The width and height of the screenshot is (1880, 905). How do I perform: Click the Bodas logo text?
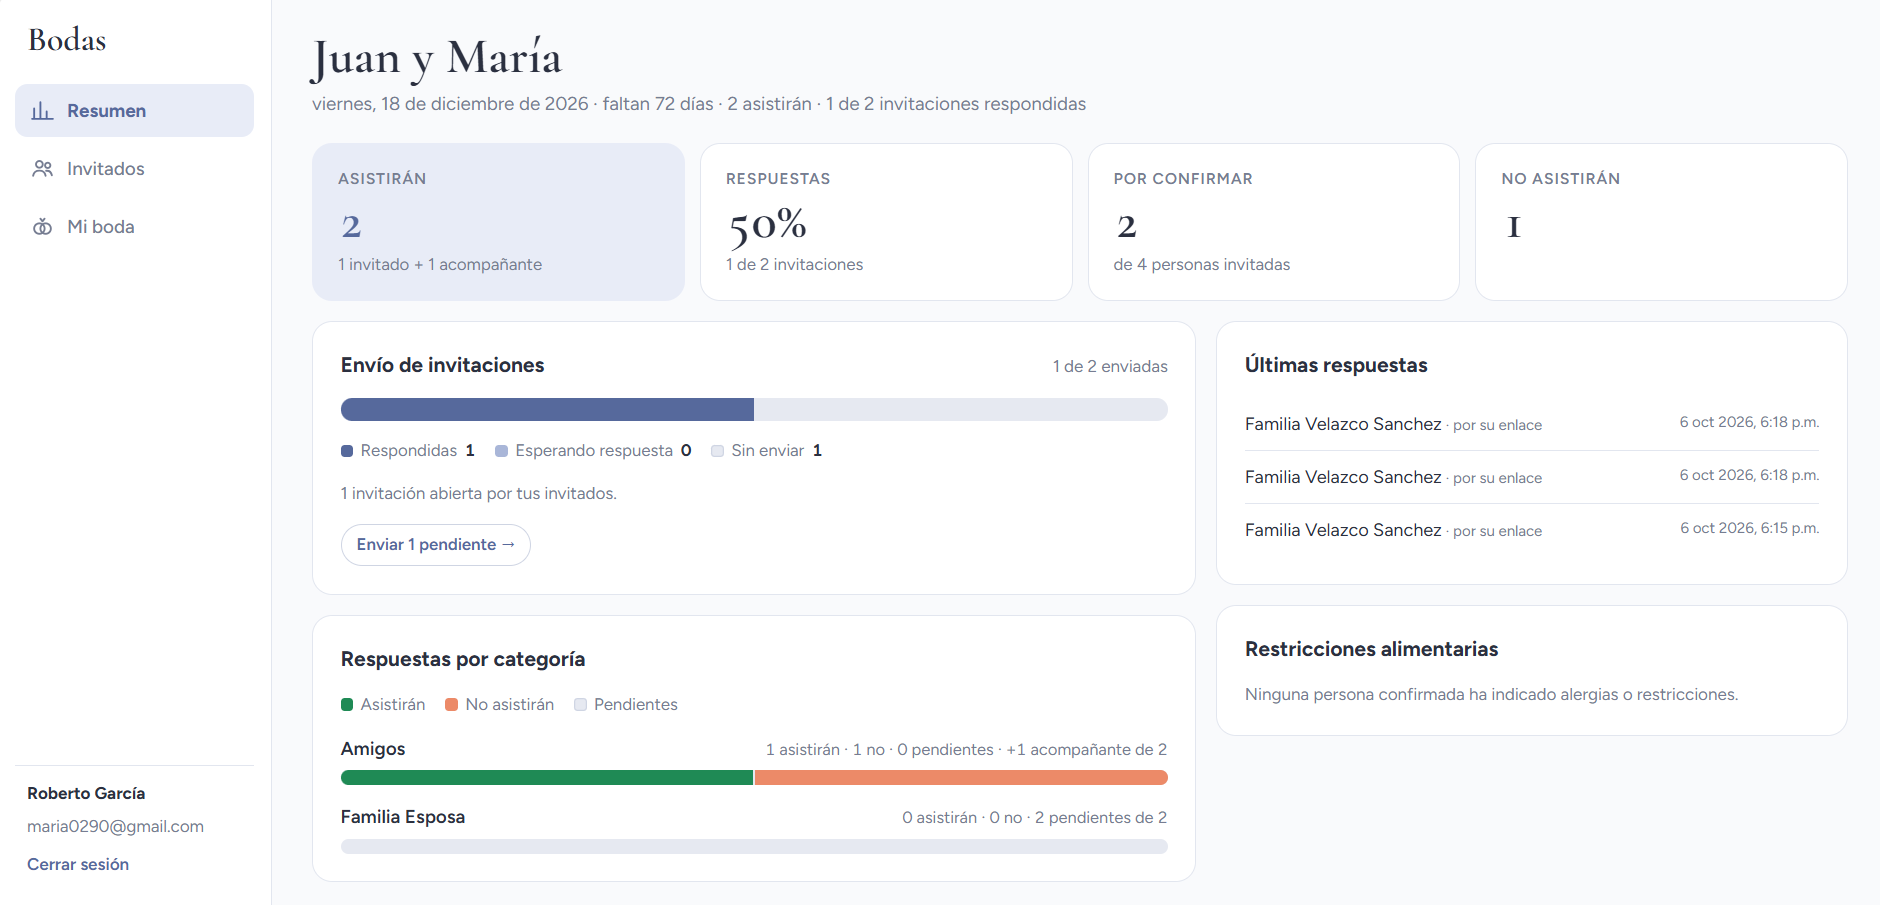click(x=67, y=40)
